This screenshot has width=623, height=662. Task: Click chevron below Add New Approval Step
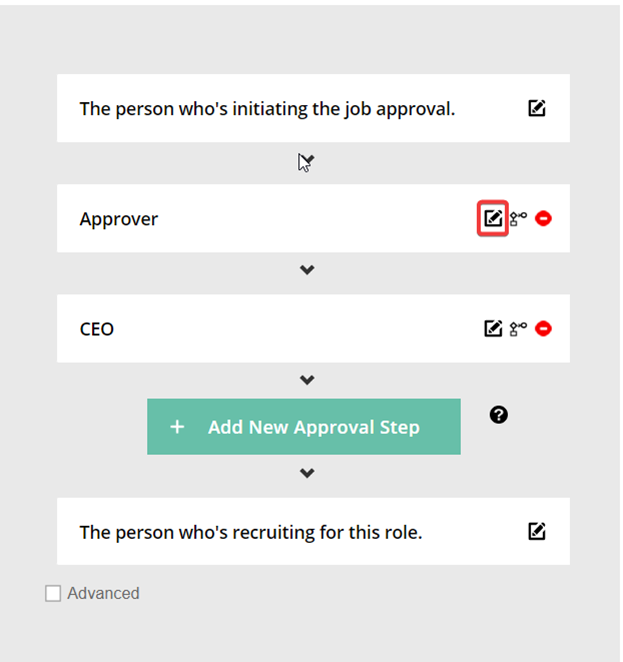[307, 473]
